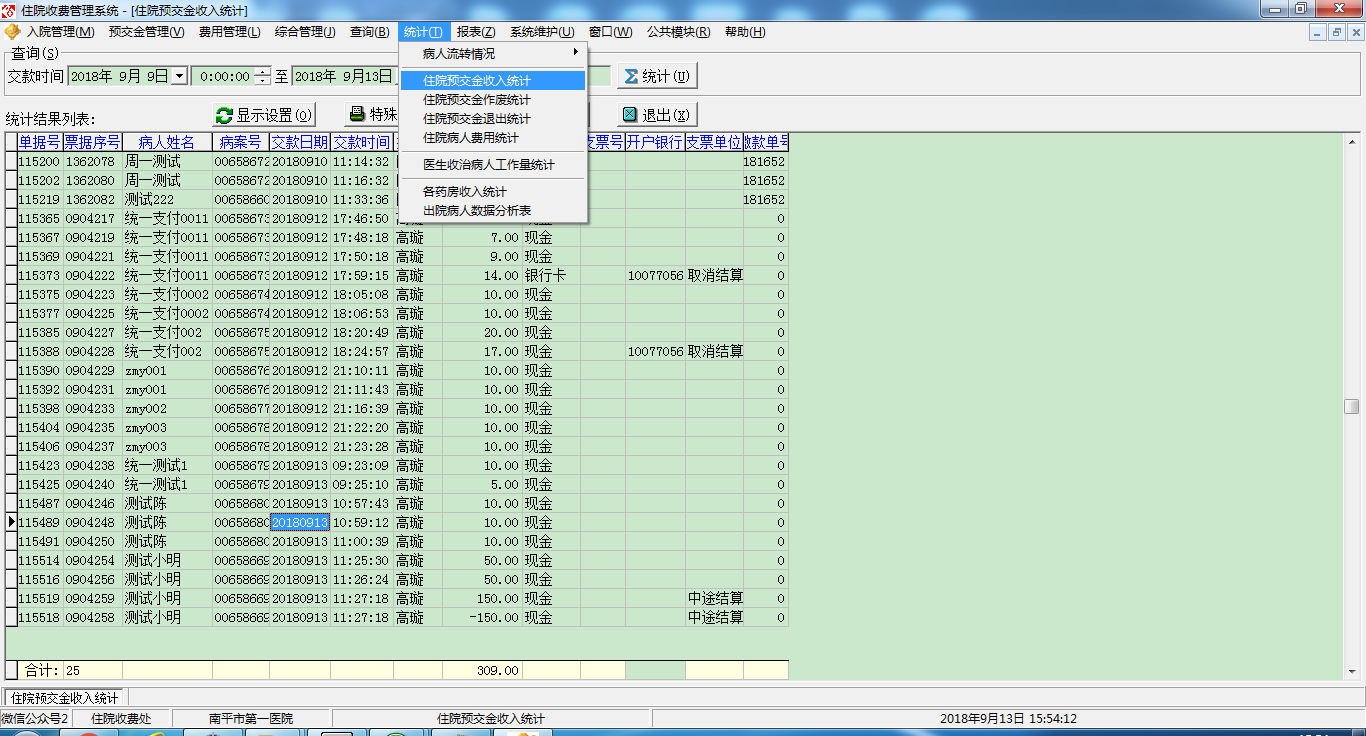Choose 住院预交金收入统计 in the 统计 dropdown
Viewport: 1366px width, 736px height.
493,81
